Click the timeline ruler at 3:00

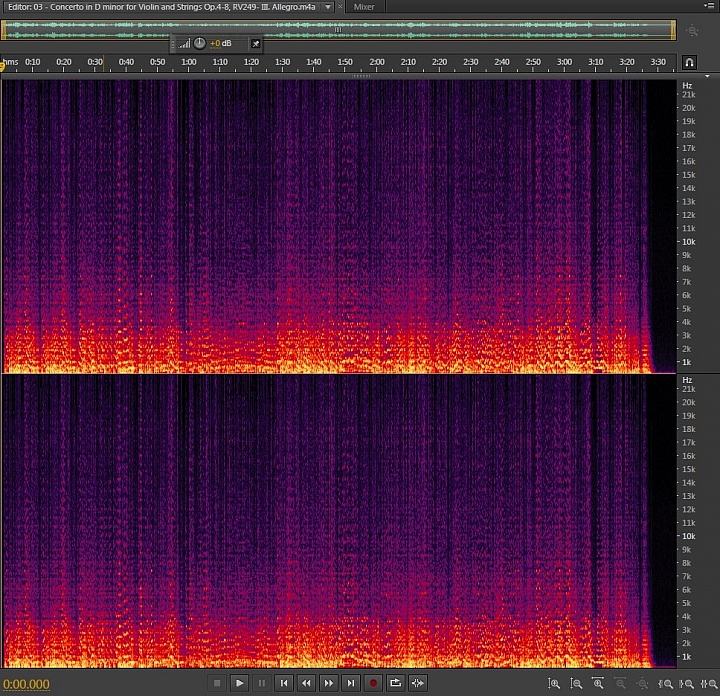pos(564,62)
